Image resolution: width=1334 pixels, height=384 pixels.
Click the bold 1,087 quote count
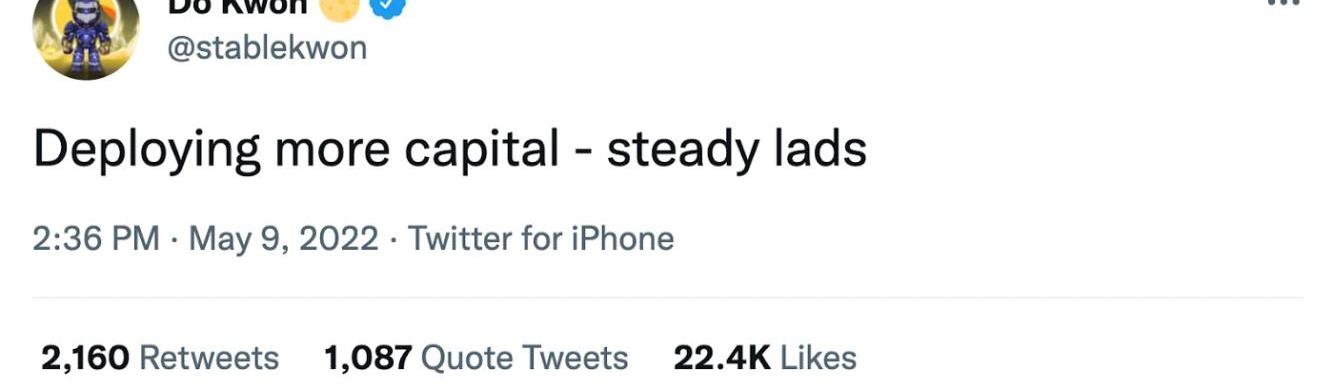click(x=368, y=358)
